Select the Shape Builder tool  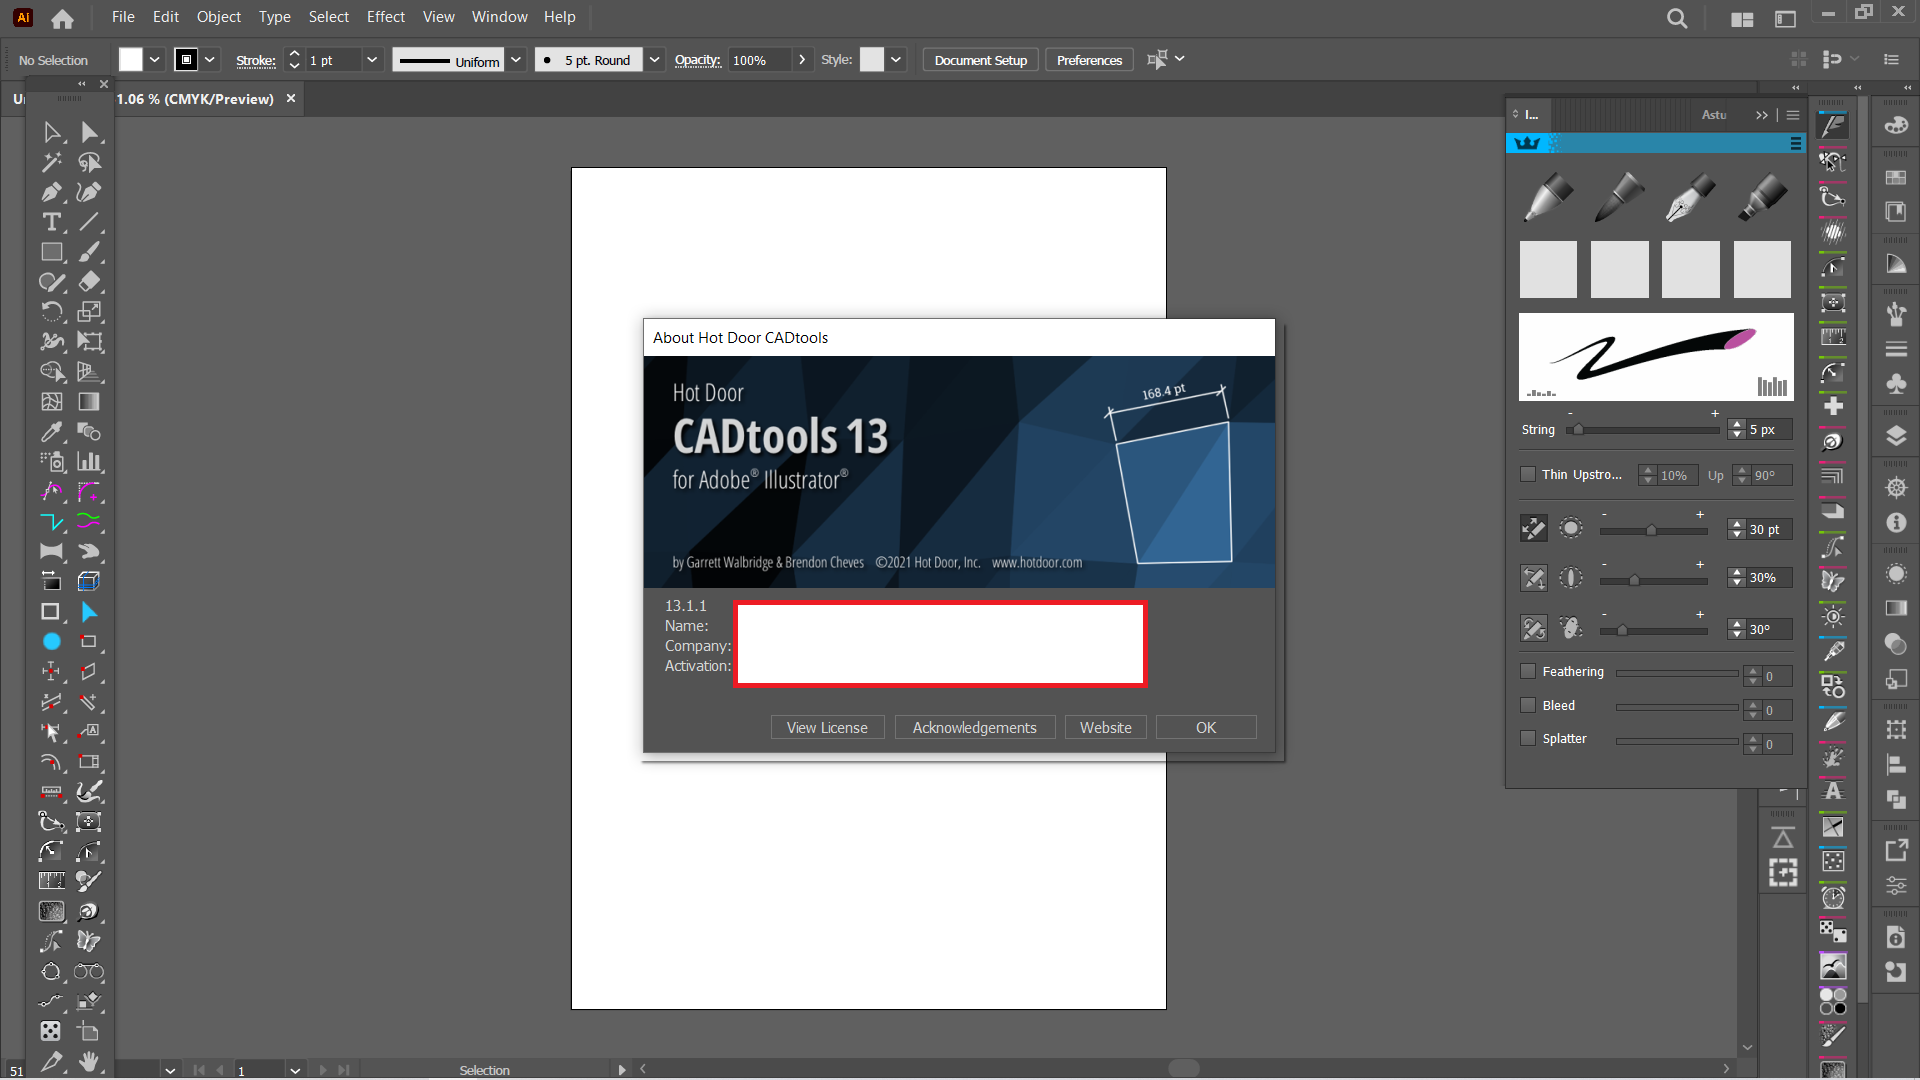click(52, 372)
